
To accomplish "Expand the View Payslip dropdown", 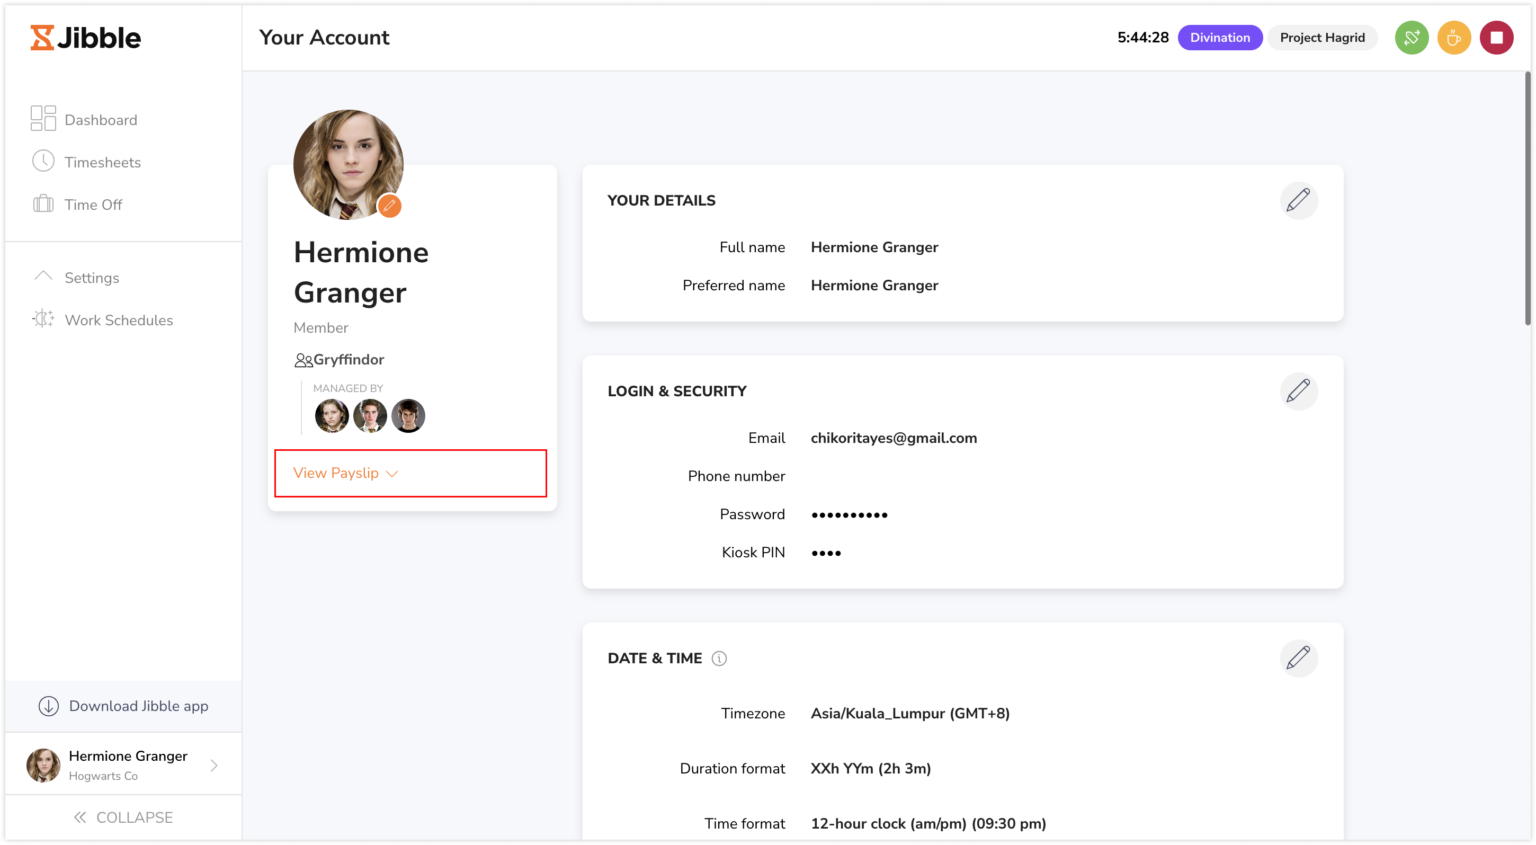I will click(344, 473).
